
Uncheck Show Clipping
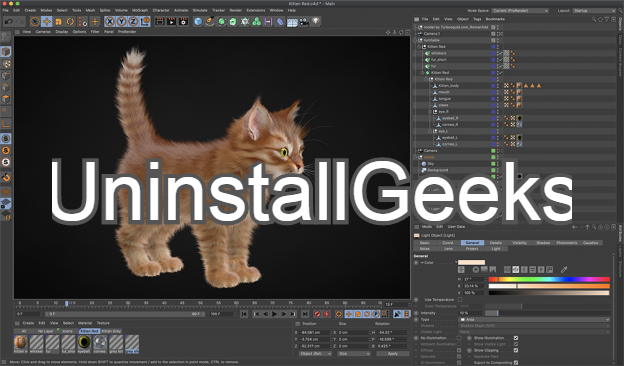coord(516,350)
